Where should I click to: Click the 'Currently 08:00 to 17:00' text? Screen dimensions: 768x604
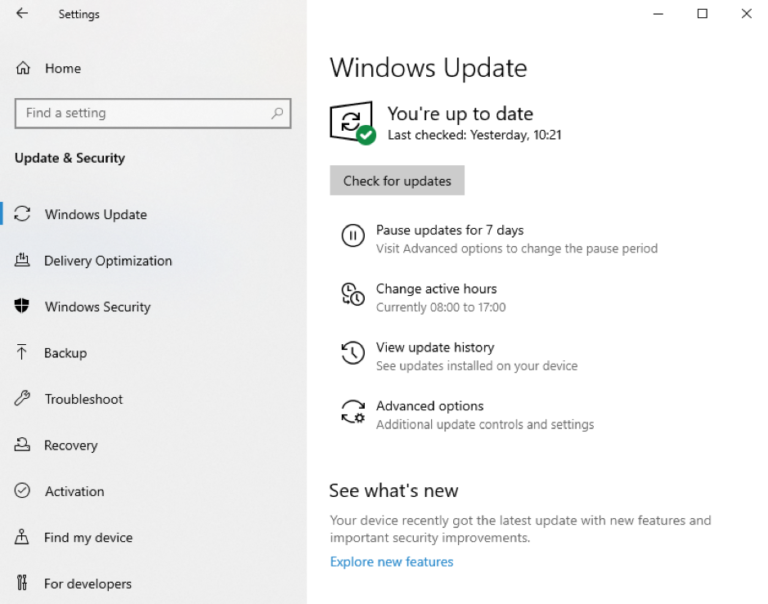(441, 307)
